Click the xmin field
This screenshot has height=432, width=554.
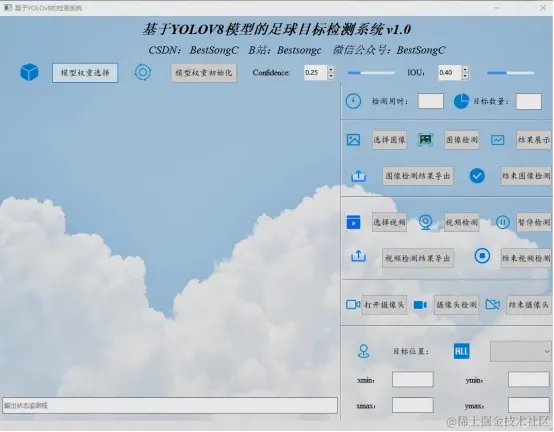pos(413,379)
